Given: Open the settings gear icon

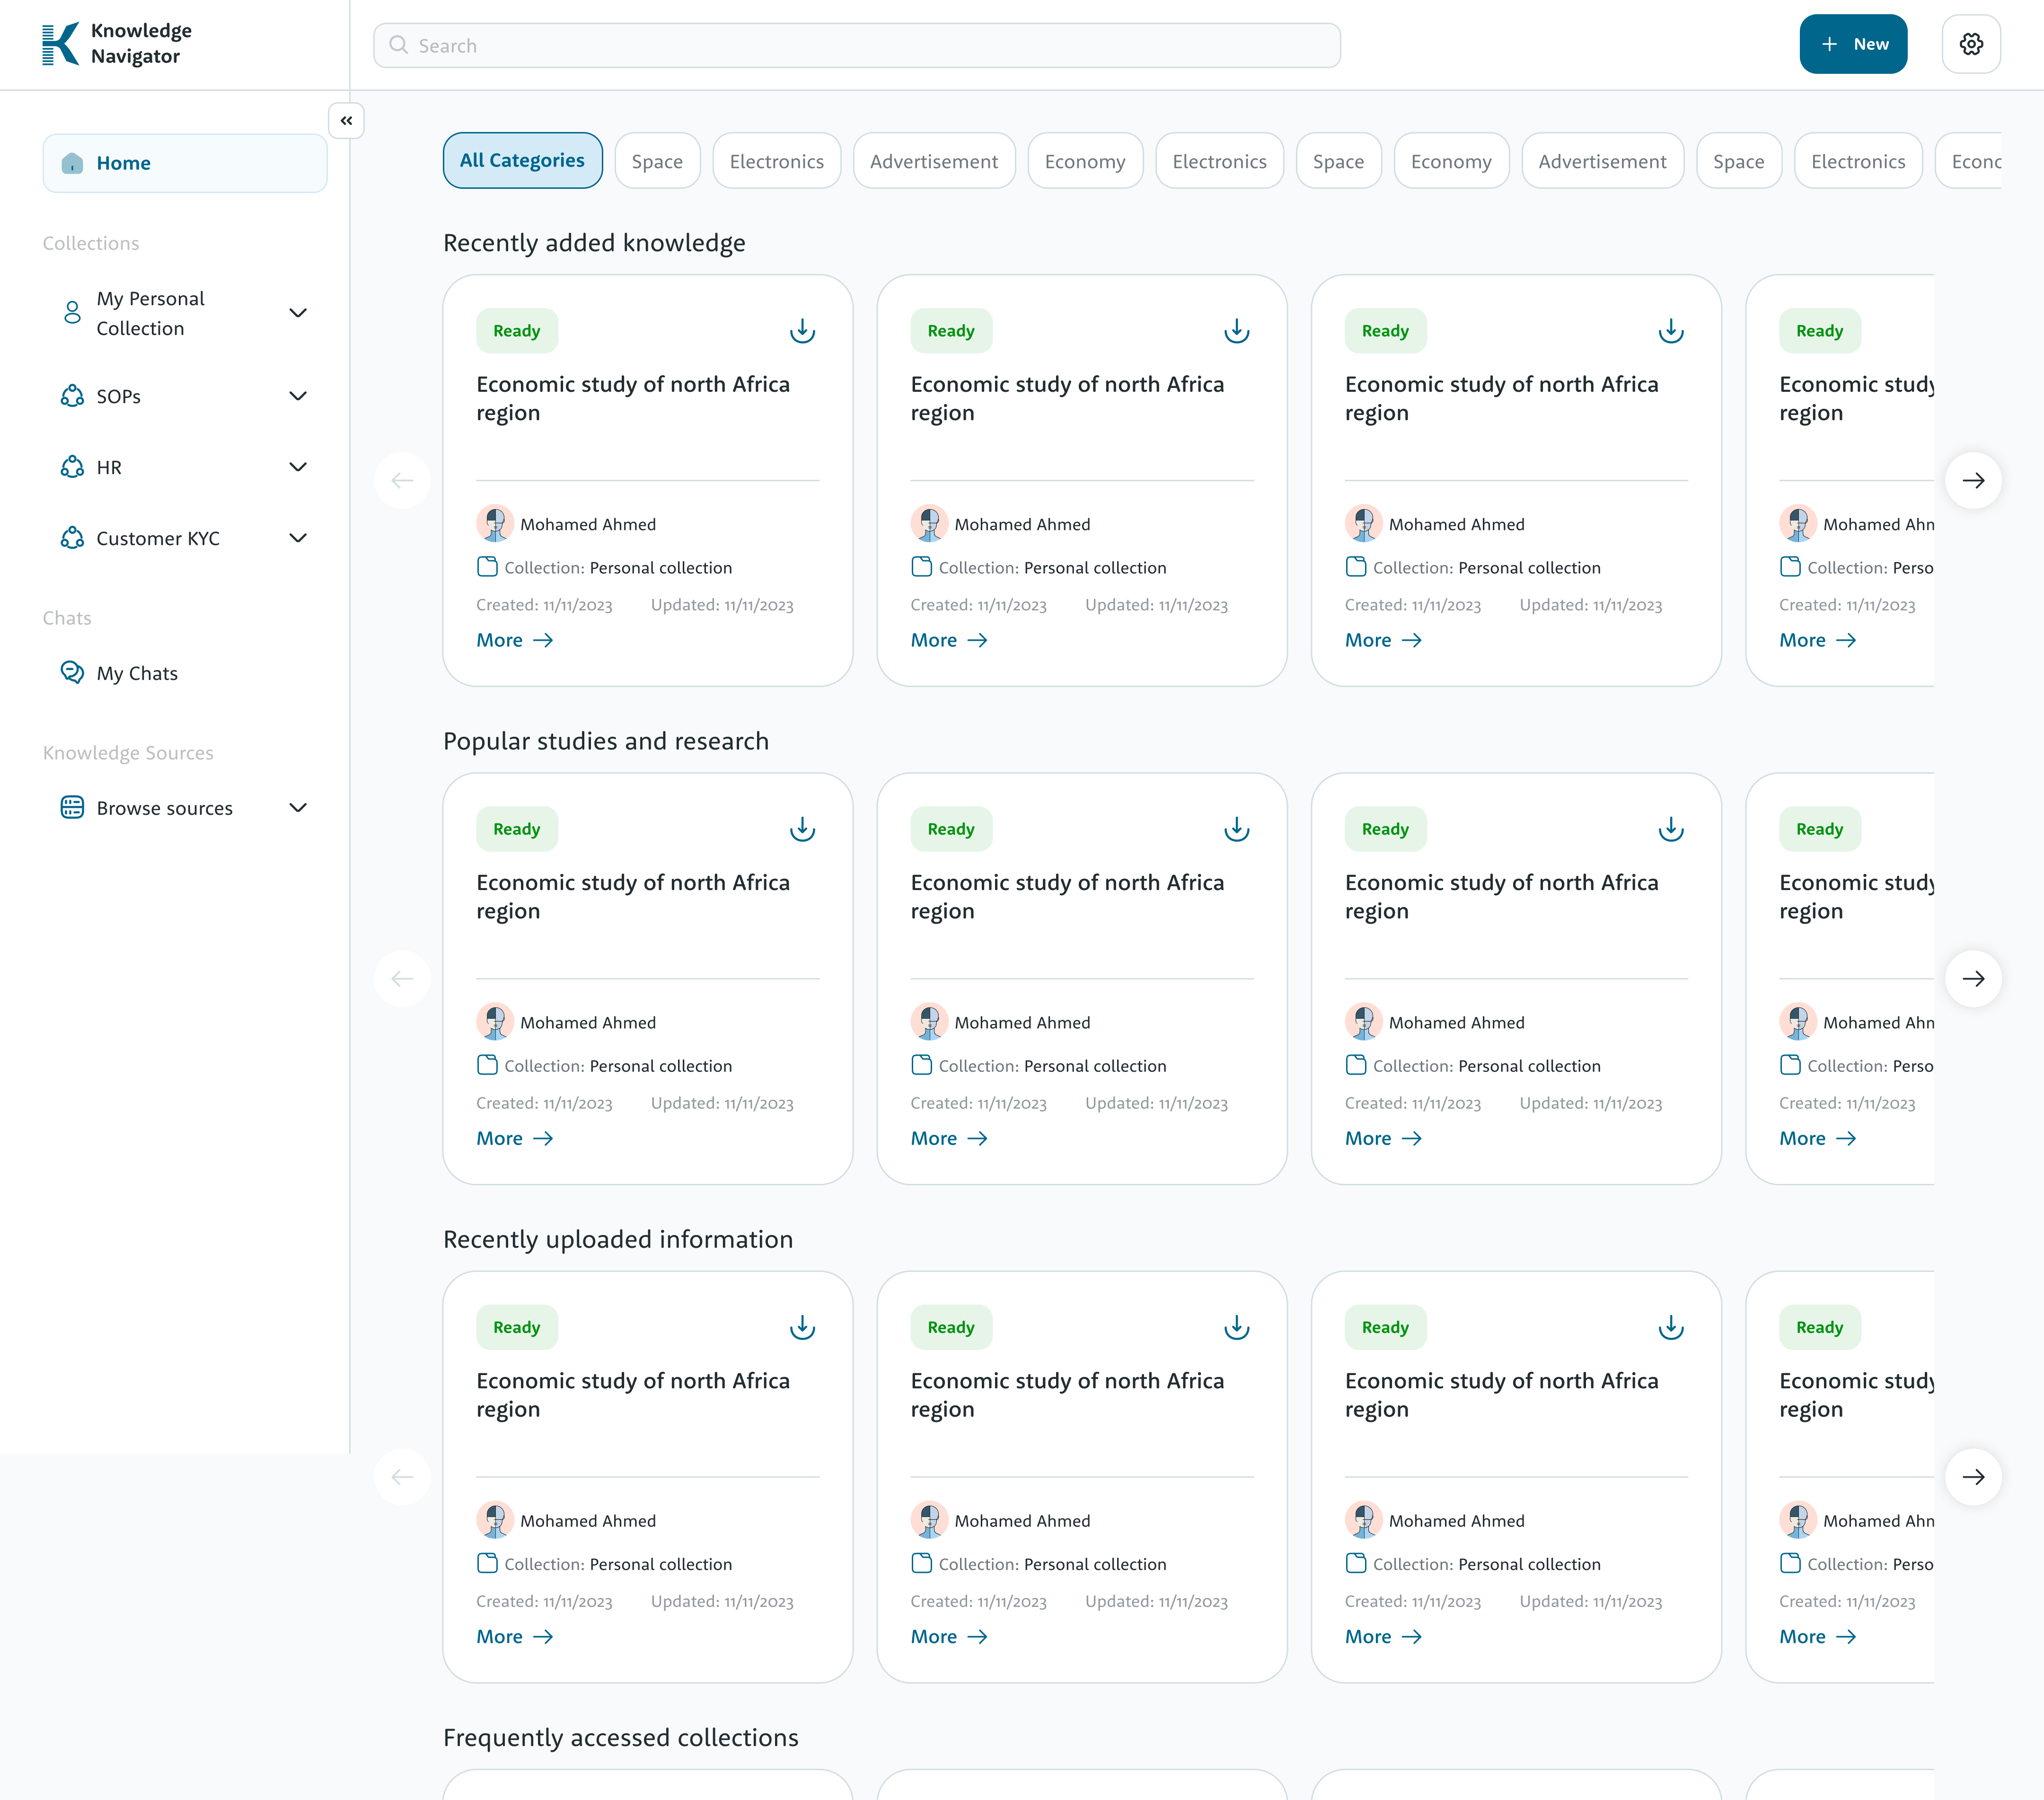Looking at the screenshot, I should [1971, 44].
